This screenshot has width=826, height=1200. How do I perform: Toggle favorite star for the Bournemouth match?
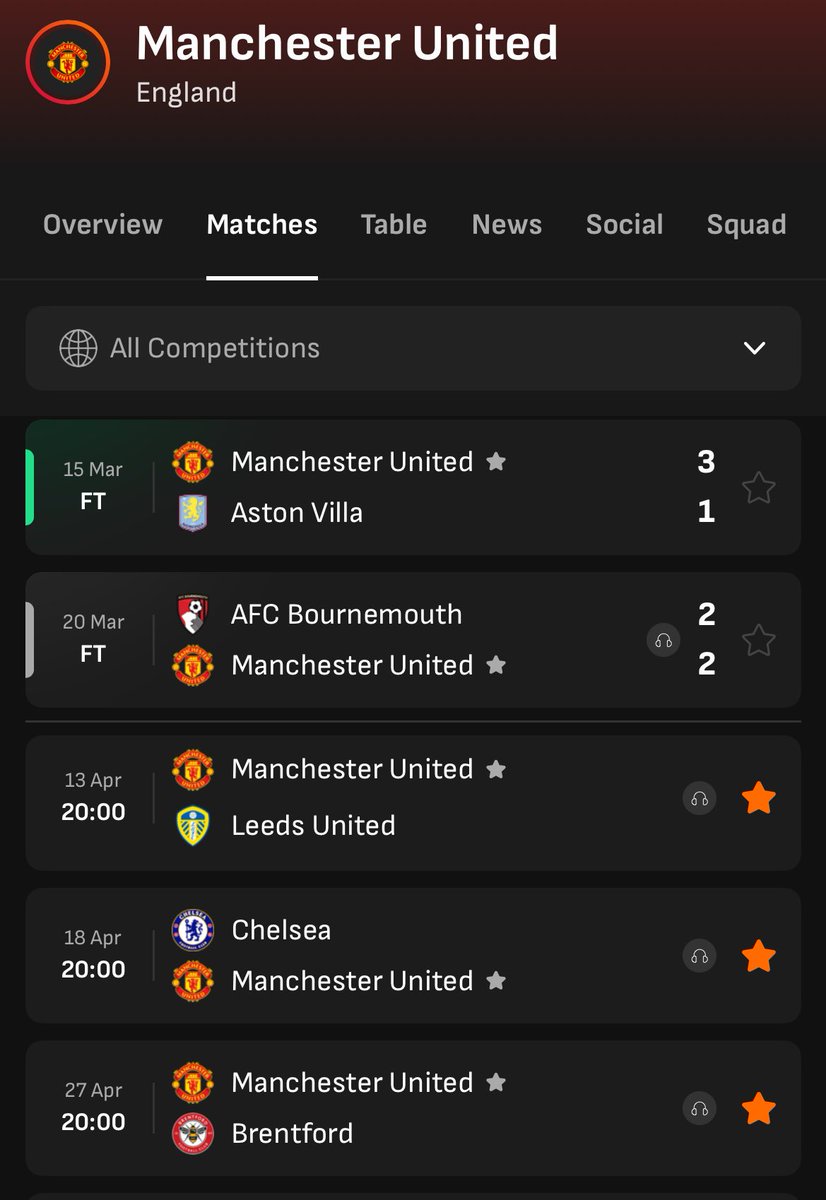[759, 640]
